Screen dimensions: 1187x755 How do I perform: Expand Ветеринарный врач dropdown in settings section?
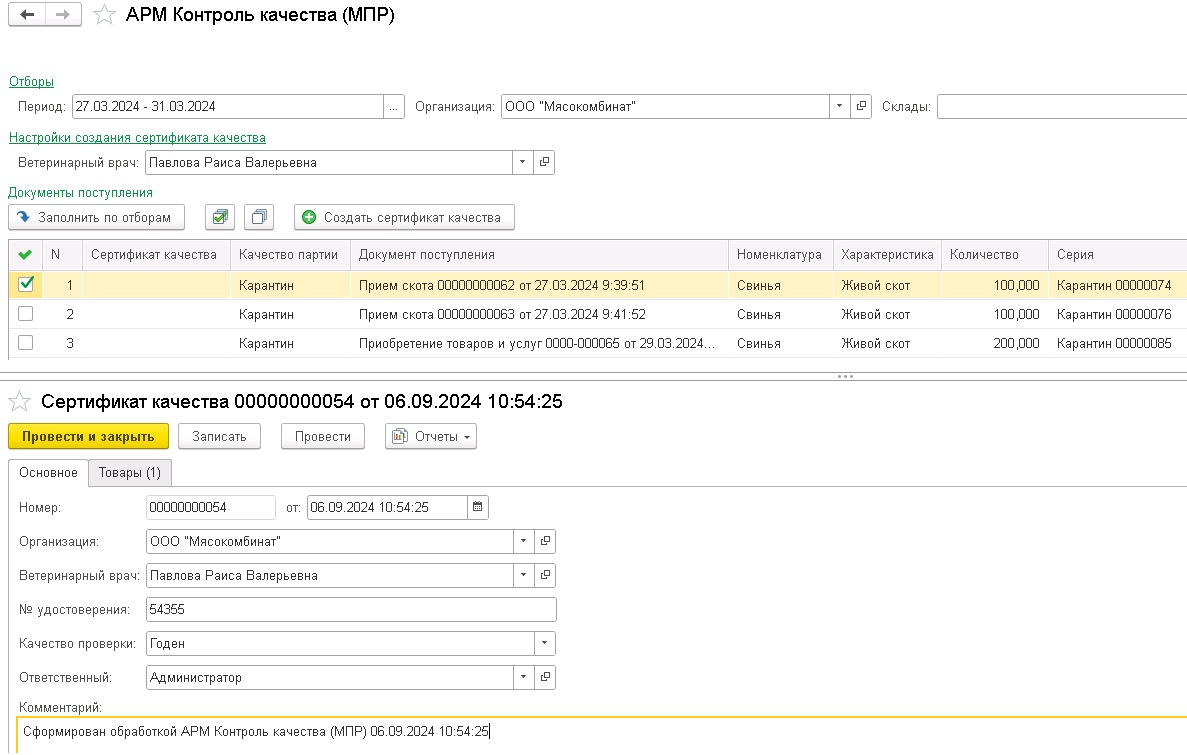pyautogui.click(x=523, y=162)
